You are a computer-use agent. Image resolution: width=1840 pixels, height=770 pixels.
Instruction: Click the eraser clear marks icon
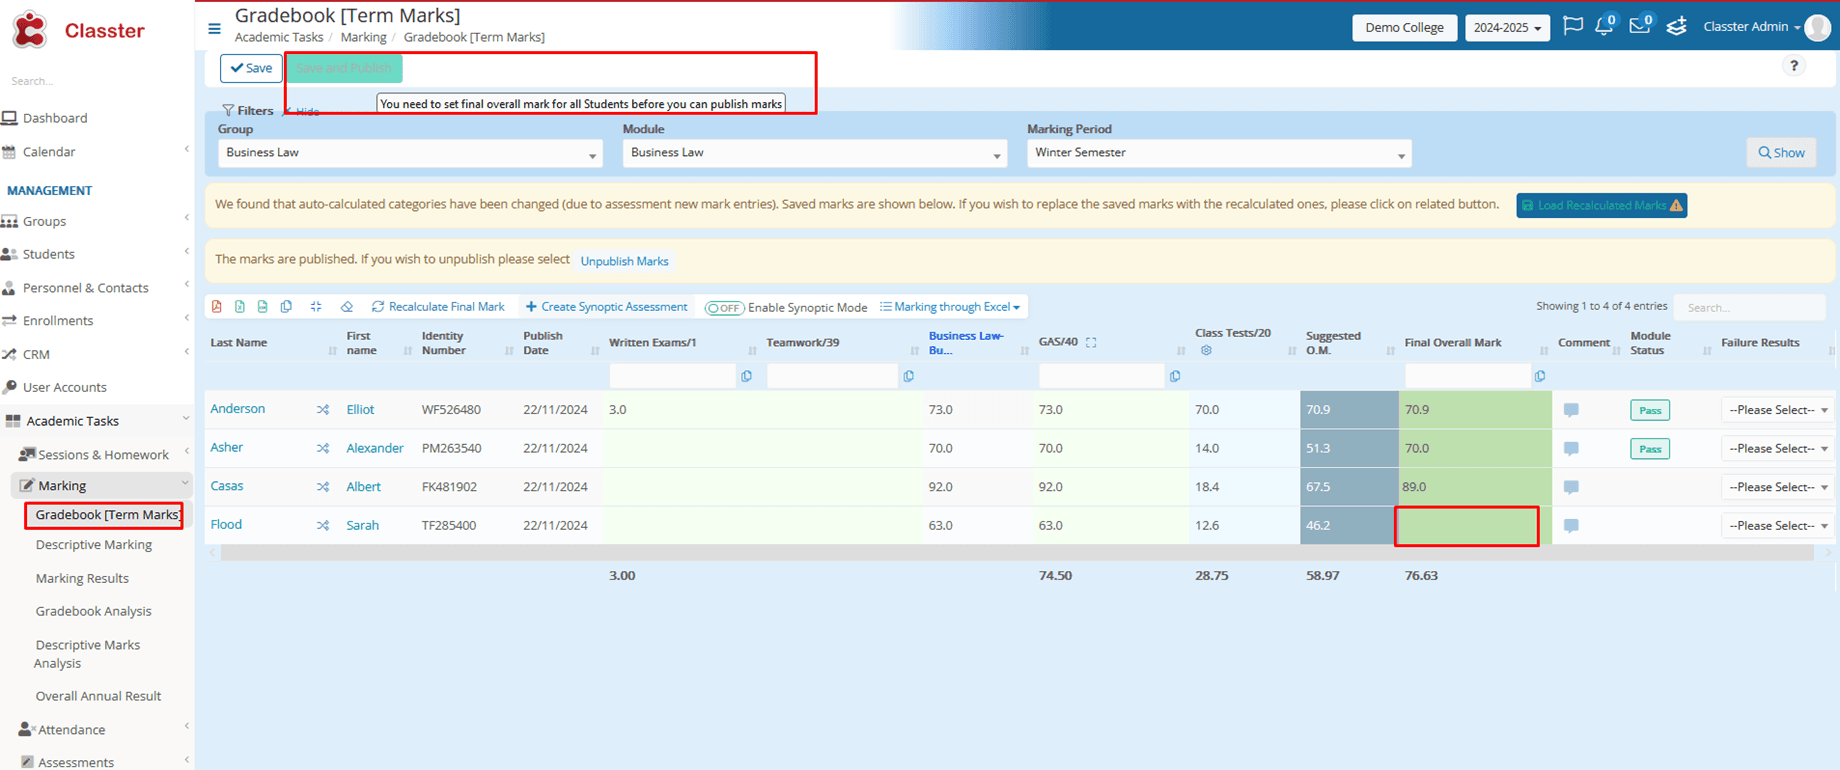tap(347, 307)
